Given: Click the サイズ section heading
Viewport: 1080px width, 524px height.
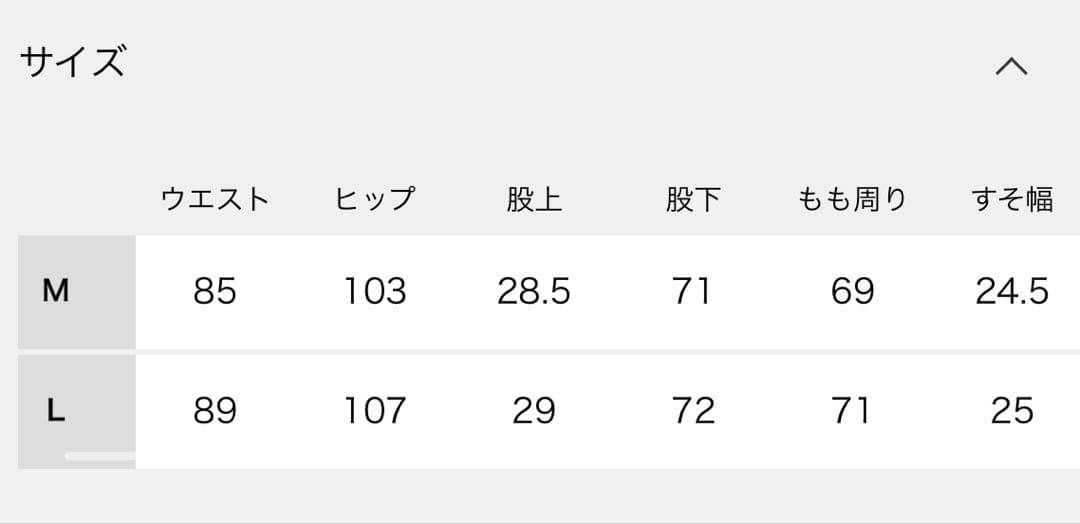Looking at the screenshot, I should click(x=73, y=62).
